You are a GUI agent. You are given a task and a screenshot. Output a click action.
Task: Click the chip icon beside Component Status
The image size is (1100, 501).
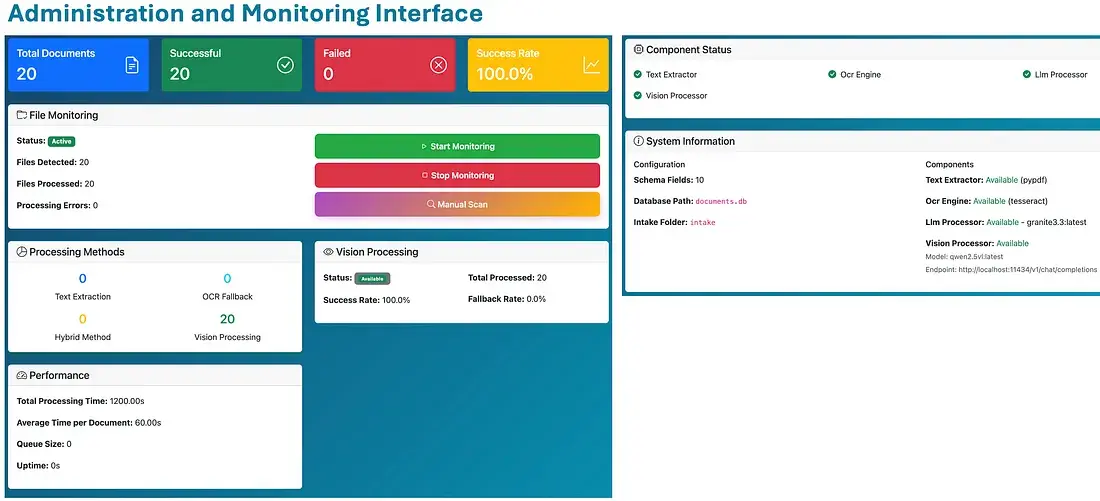click(x=639, y=50)
